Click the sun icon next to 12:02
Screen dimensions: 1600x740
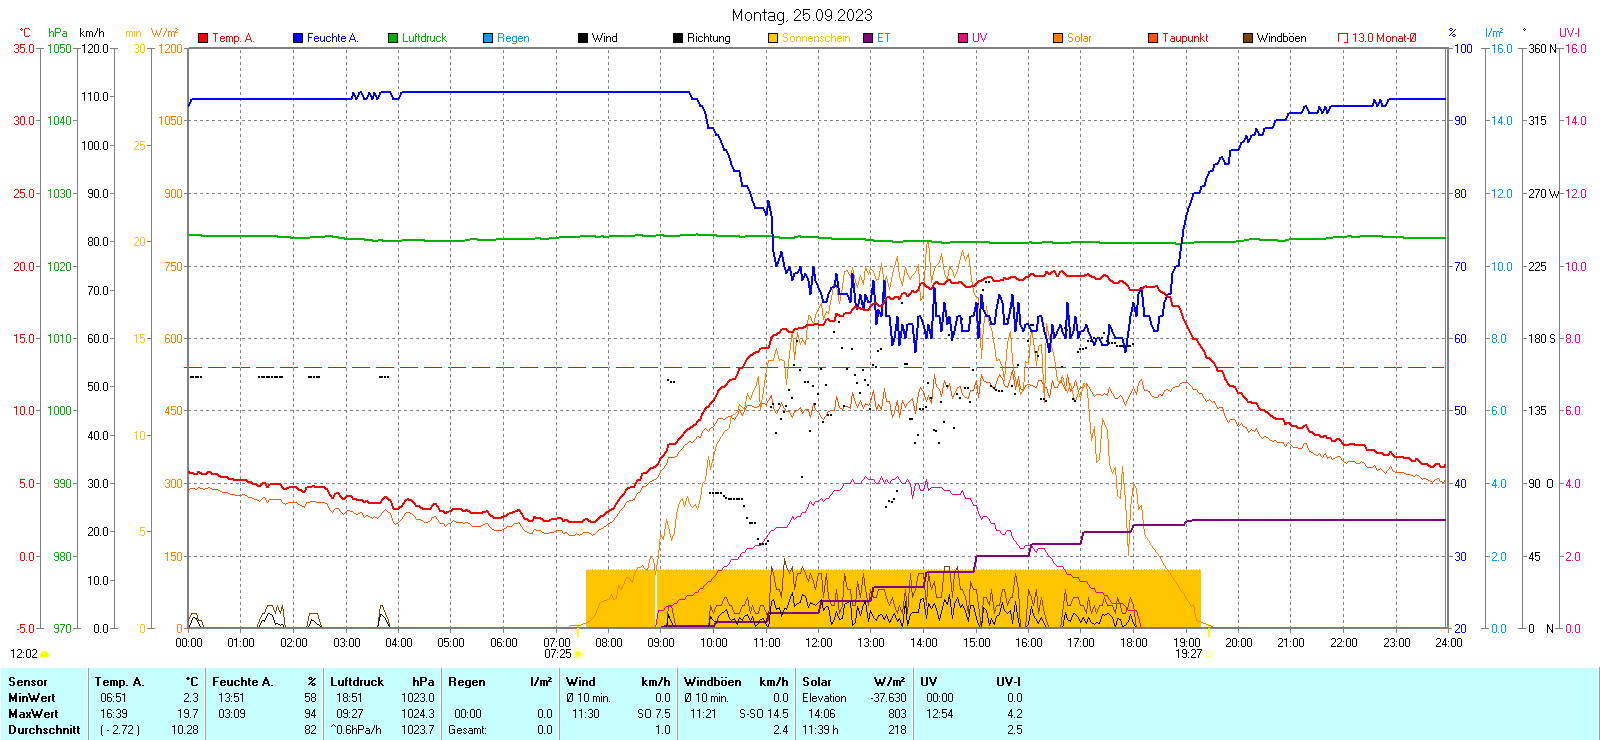44,654
